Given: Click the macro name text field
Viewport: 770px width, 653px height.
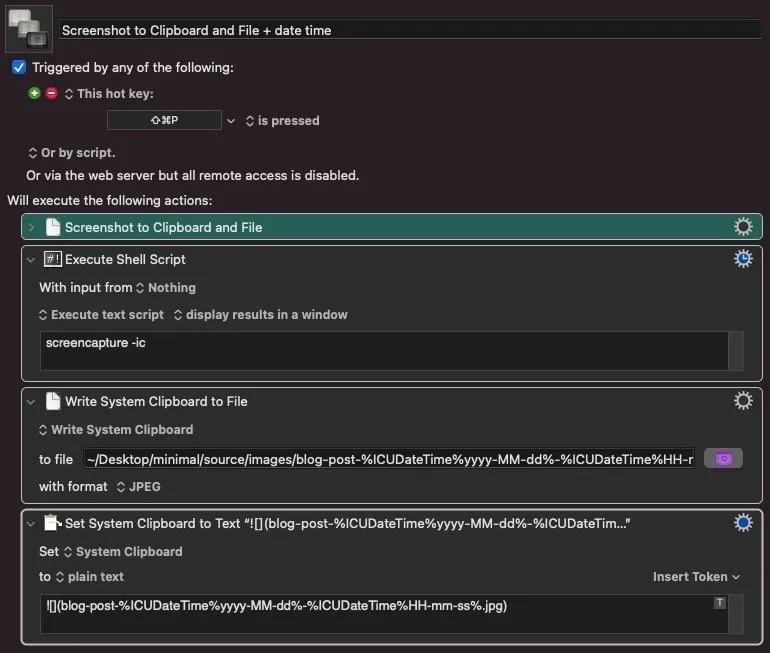Looking at the screenshot, I should (410, 30).
